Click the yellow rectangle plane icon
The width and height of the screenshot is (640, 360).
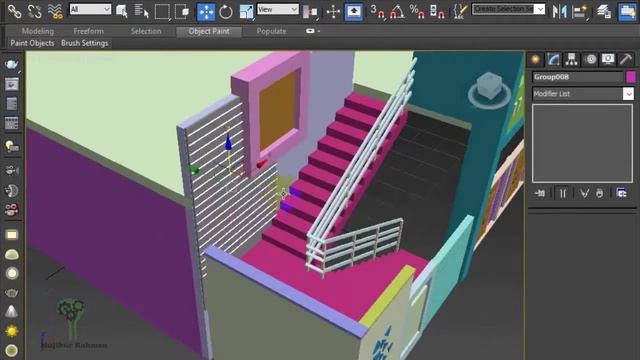coord(12,235)
